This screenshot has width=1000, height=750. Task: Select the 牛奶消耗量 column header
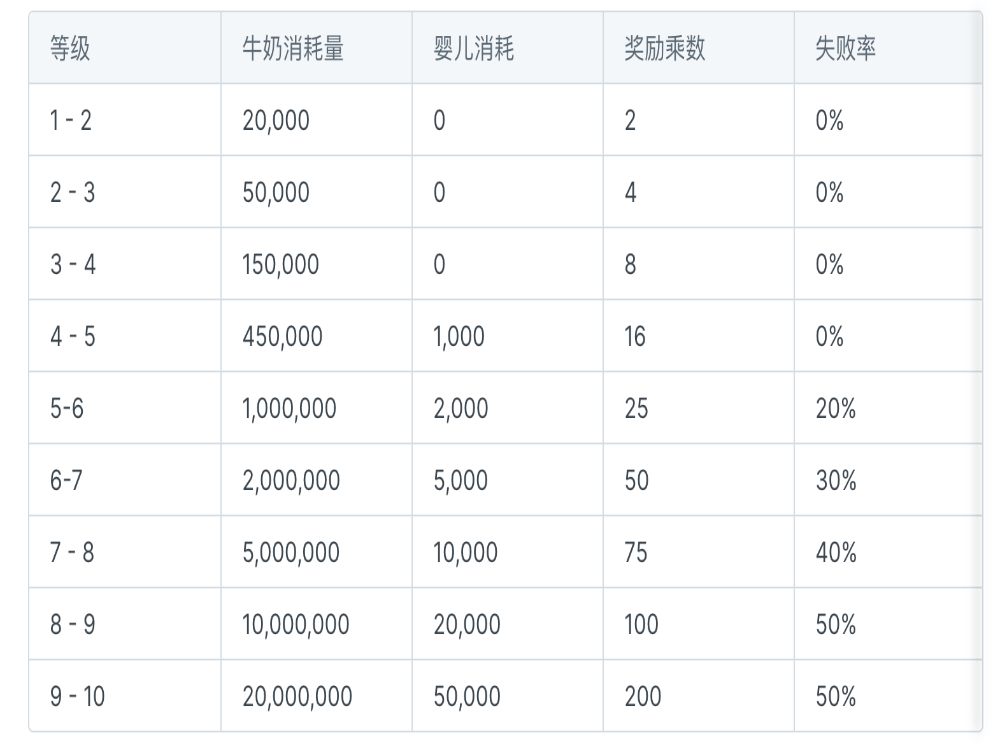tap(316, 48)
